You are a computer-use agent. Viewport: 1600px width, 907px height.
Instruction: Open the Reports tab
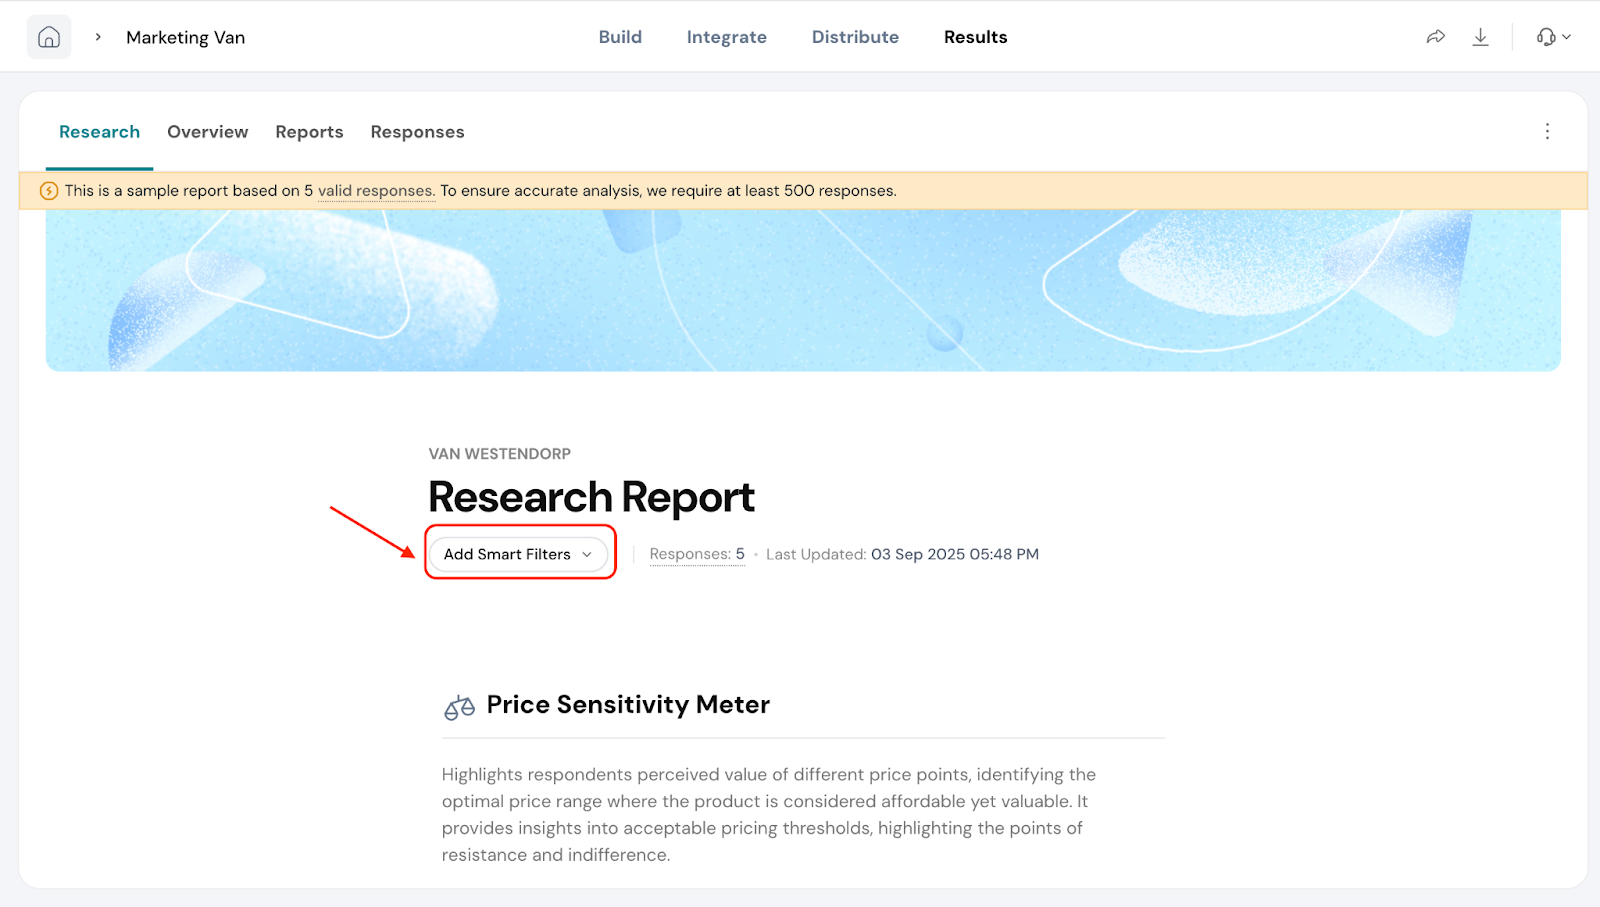(309, 132)
